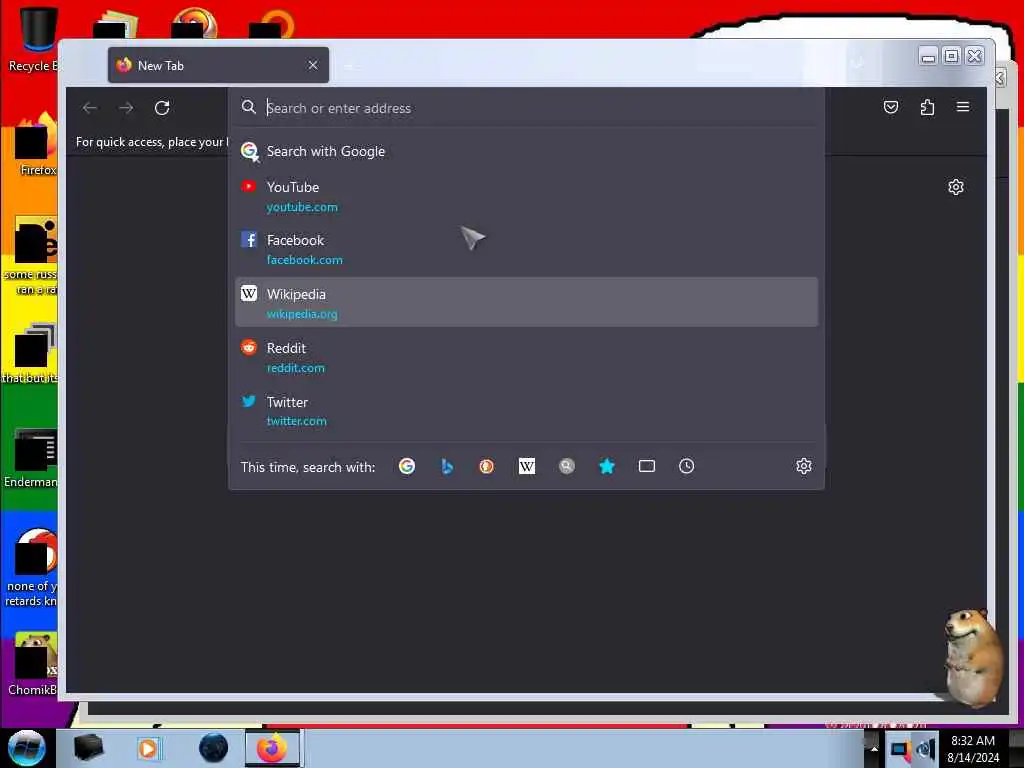This screenshot has height=768, width=1024.
Task: Open the clock showing 8:32 AM
Action: point(973,748)
